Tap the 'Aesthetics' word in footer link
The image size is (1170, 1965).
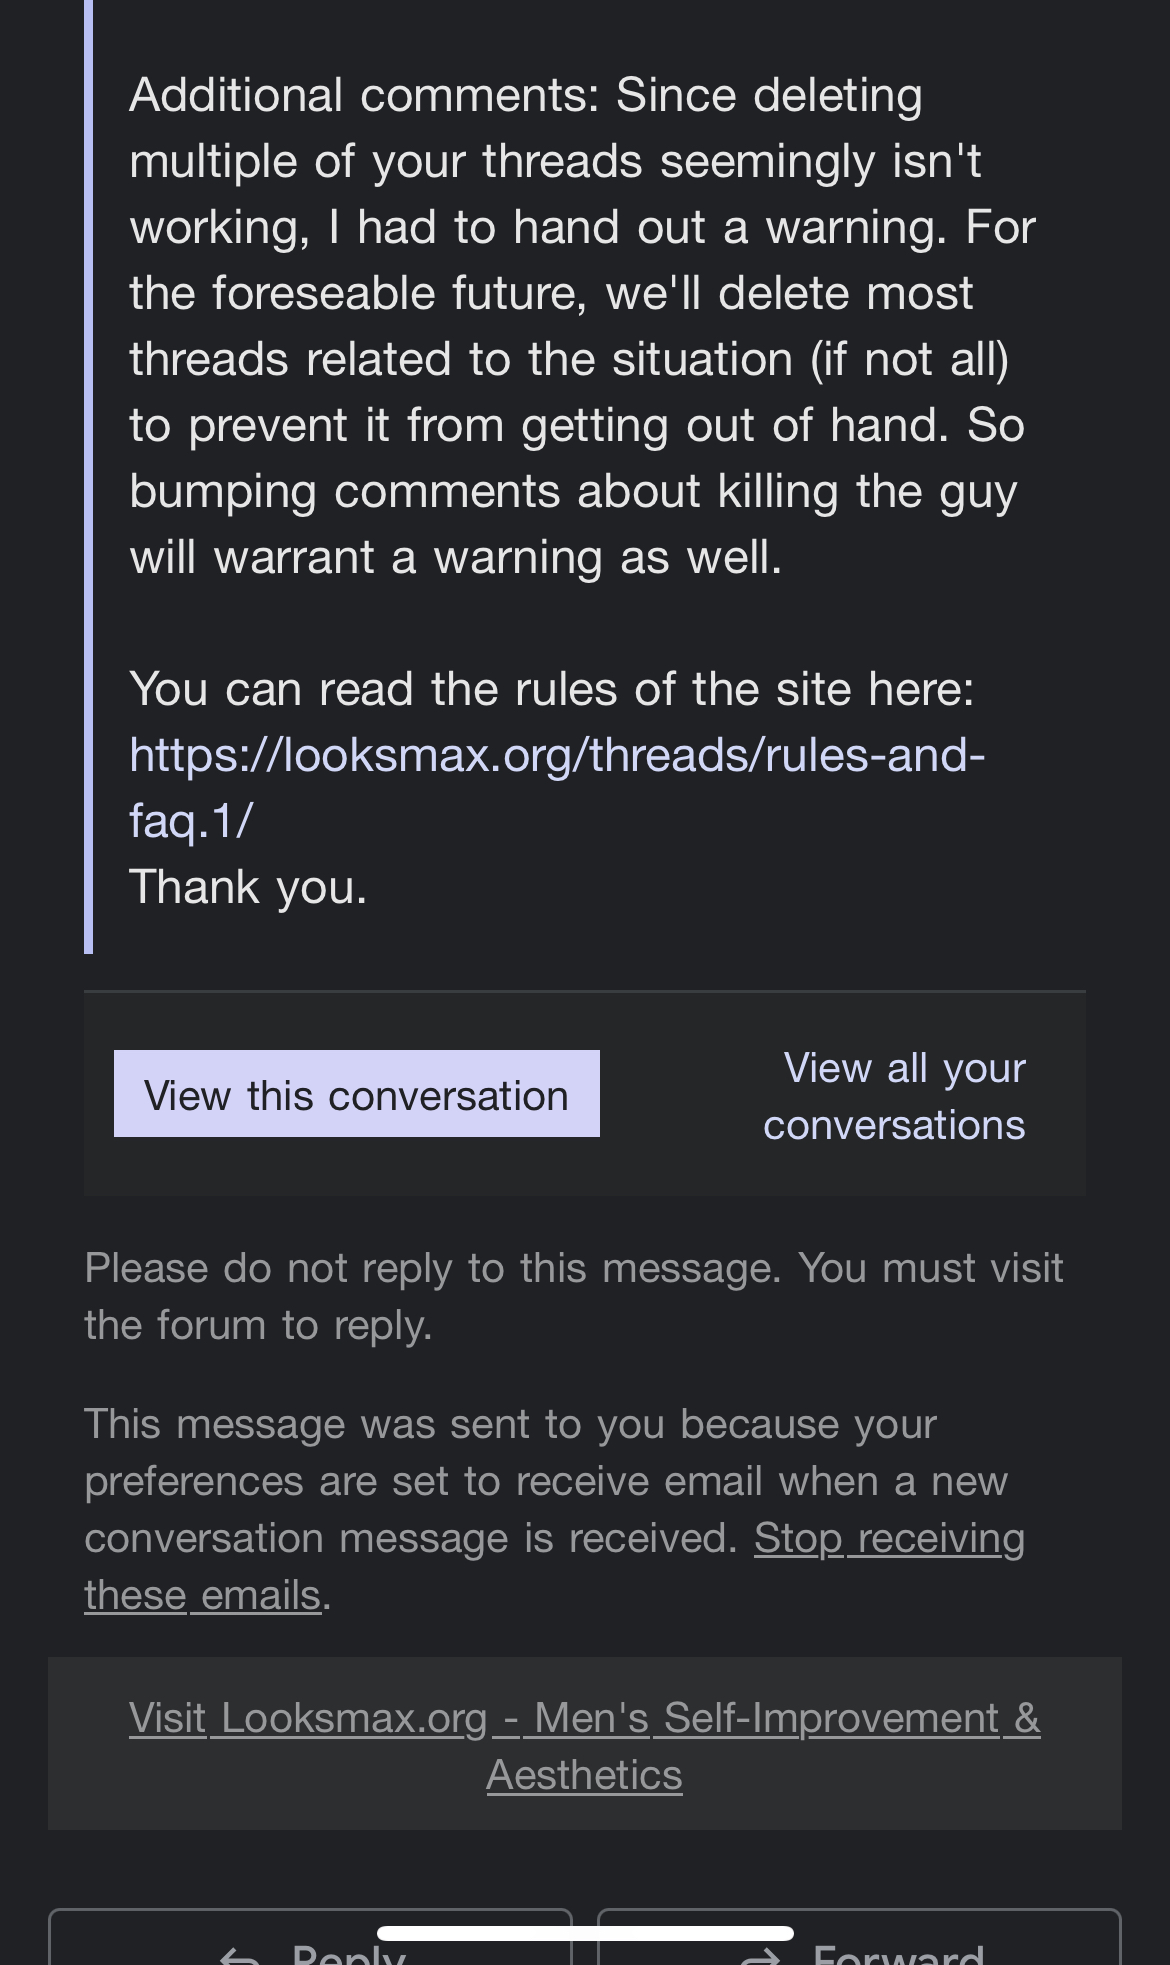click(585, 1775)
